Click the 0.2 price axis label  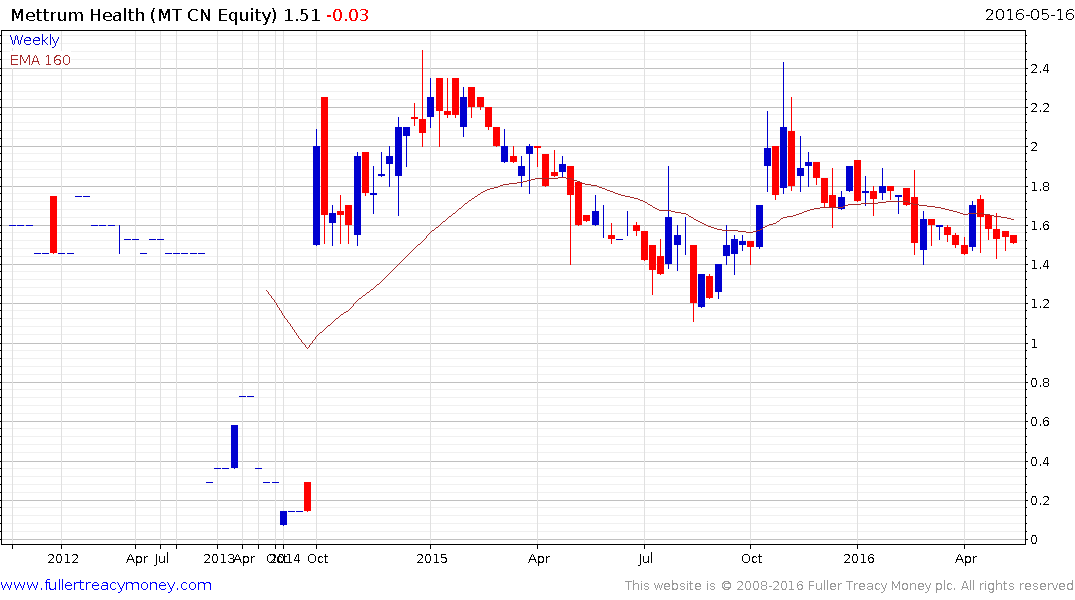click(1039, 501)
